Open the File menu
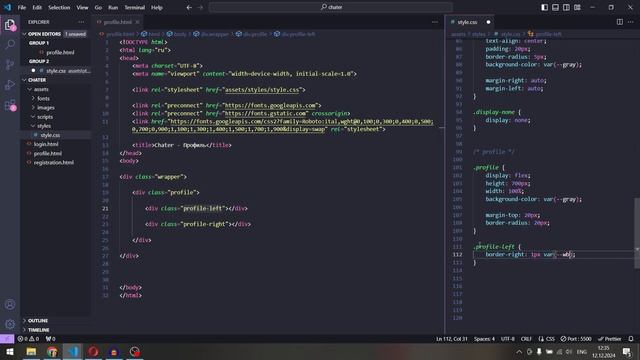Image resolution: width=640 pixels, height=360 pixels. [22, 7]
